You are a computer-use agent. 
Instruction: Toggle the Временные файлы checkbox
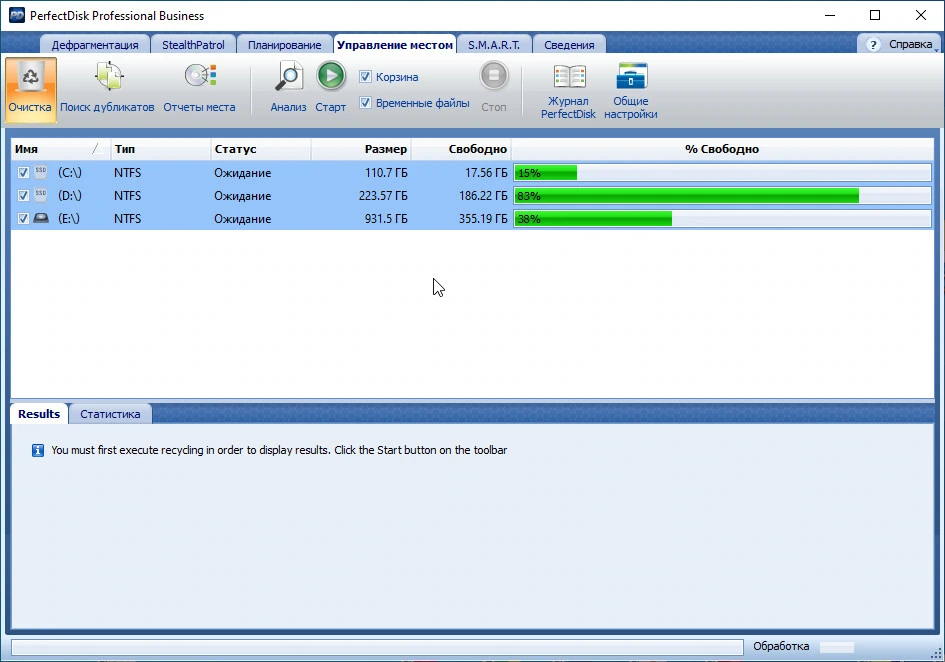(x=365, y=102)
